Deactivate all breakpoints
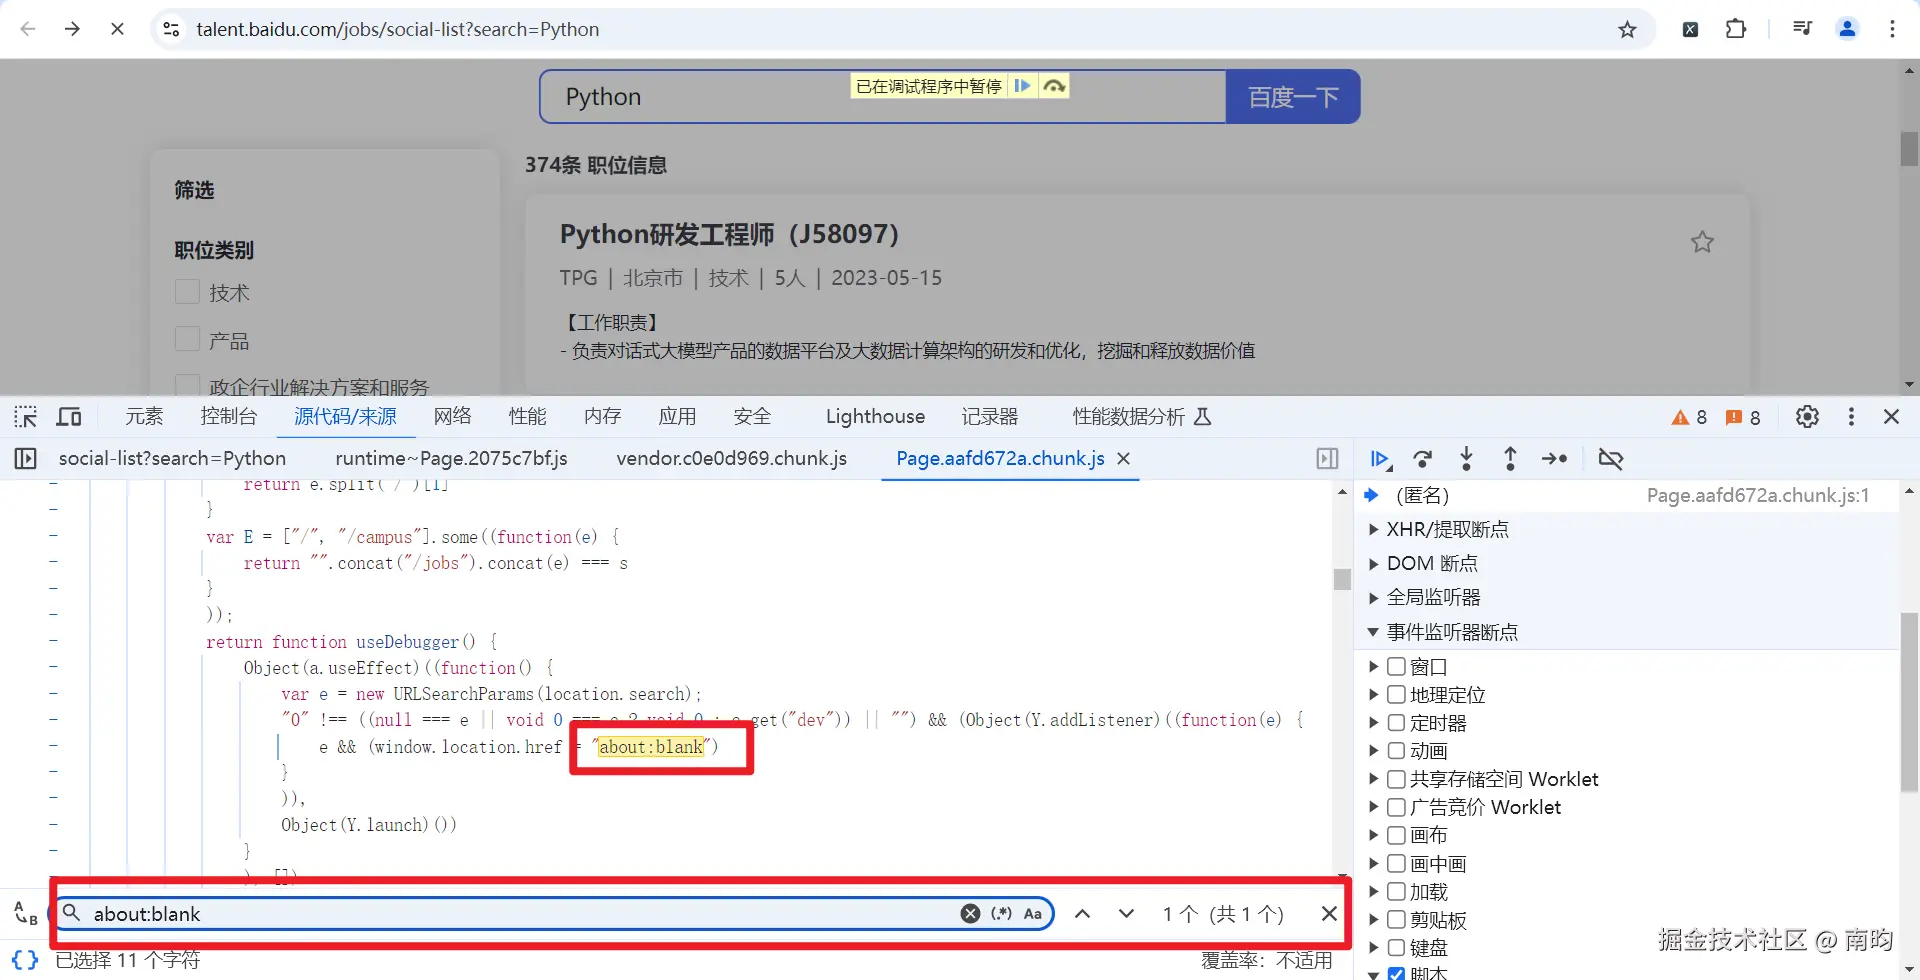This screenshot has height=980, width=1920. [x=1611, y=459]
